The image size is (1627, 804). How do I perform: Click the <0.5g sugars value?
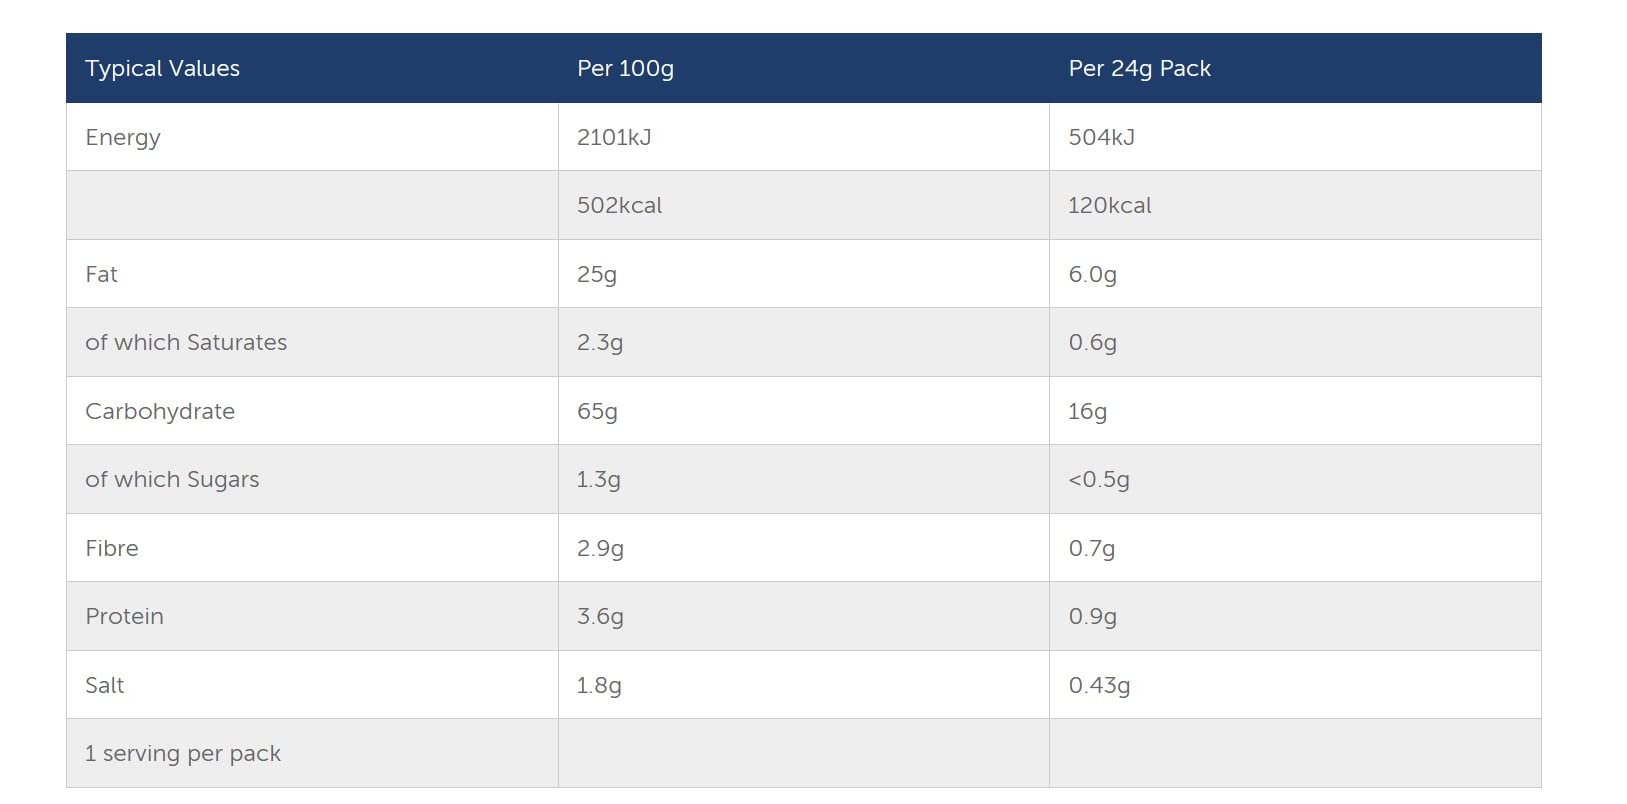point(1098,480)
